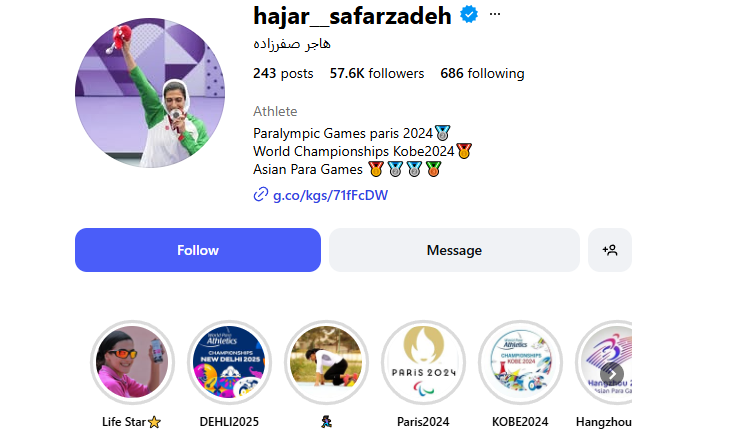Viewport: 730px width, 434px height.
Task: Click the blue verified badge
Action: (469, 14)
